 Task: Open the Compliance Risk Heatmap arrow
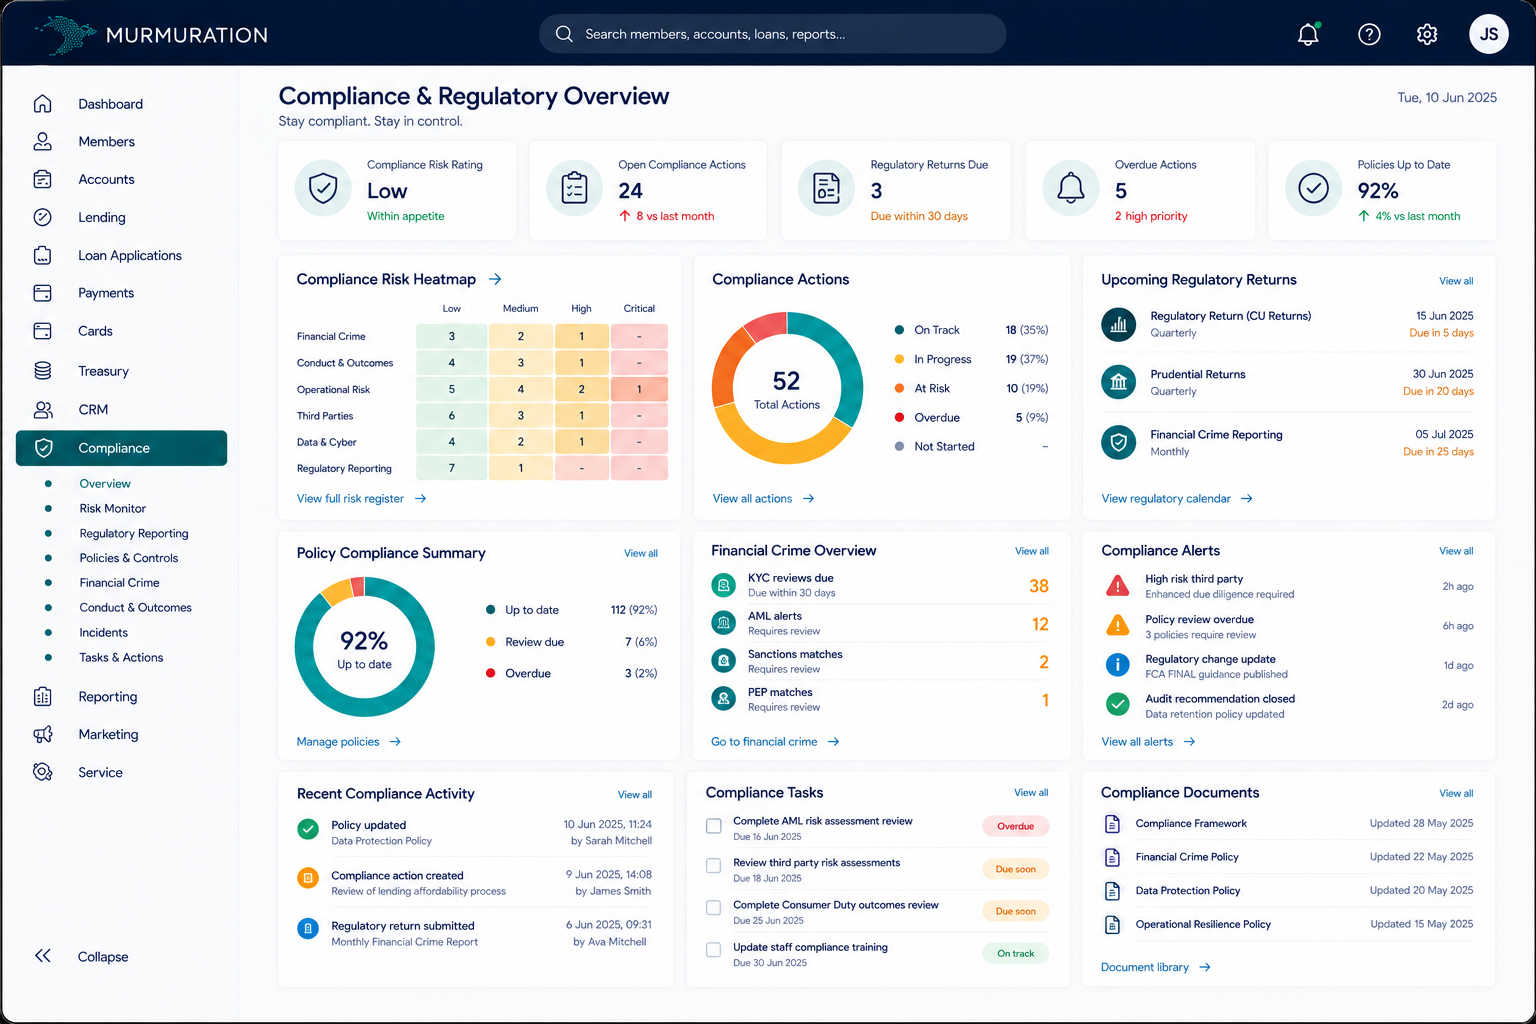(495, 279)
